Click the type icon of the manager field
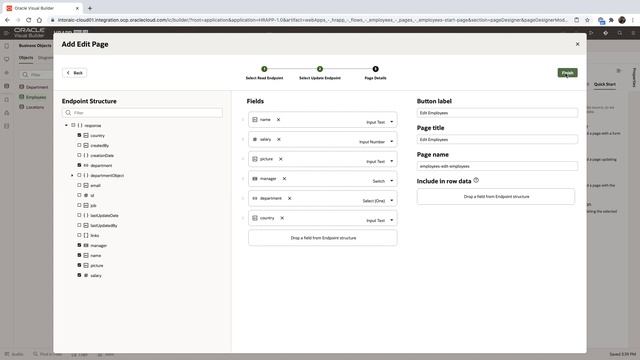The width and height of the screenshot is (640, 360). (x=255, y=178)
